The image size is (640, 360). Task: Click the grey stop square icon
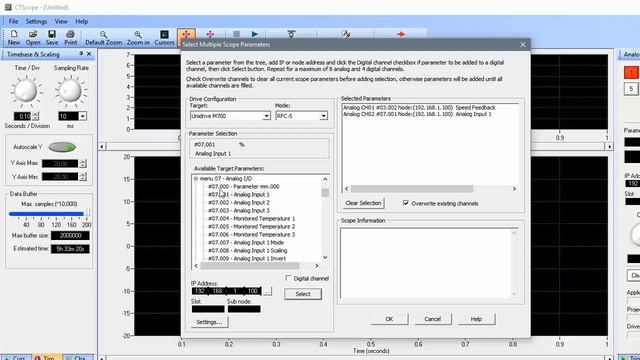[x=236, y=34]
